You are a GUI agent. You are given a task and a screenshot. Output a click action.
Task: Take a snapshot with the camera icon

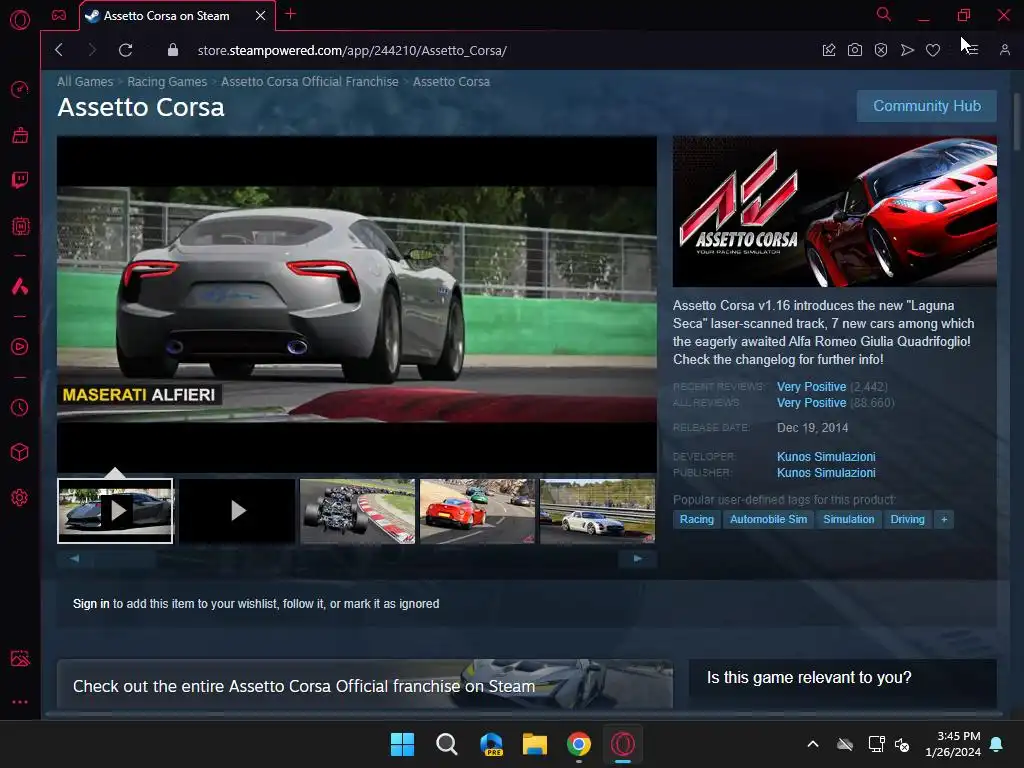(855, 50)
